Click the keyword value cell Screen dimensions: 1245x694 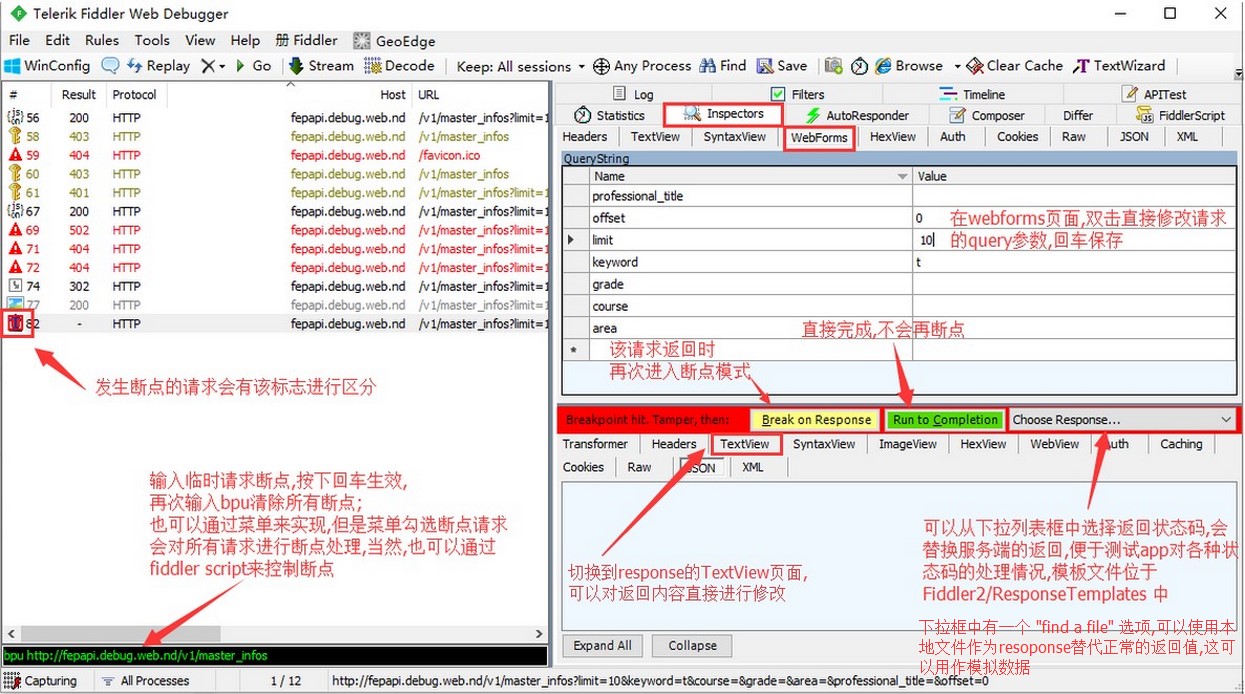(1074, 262)
